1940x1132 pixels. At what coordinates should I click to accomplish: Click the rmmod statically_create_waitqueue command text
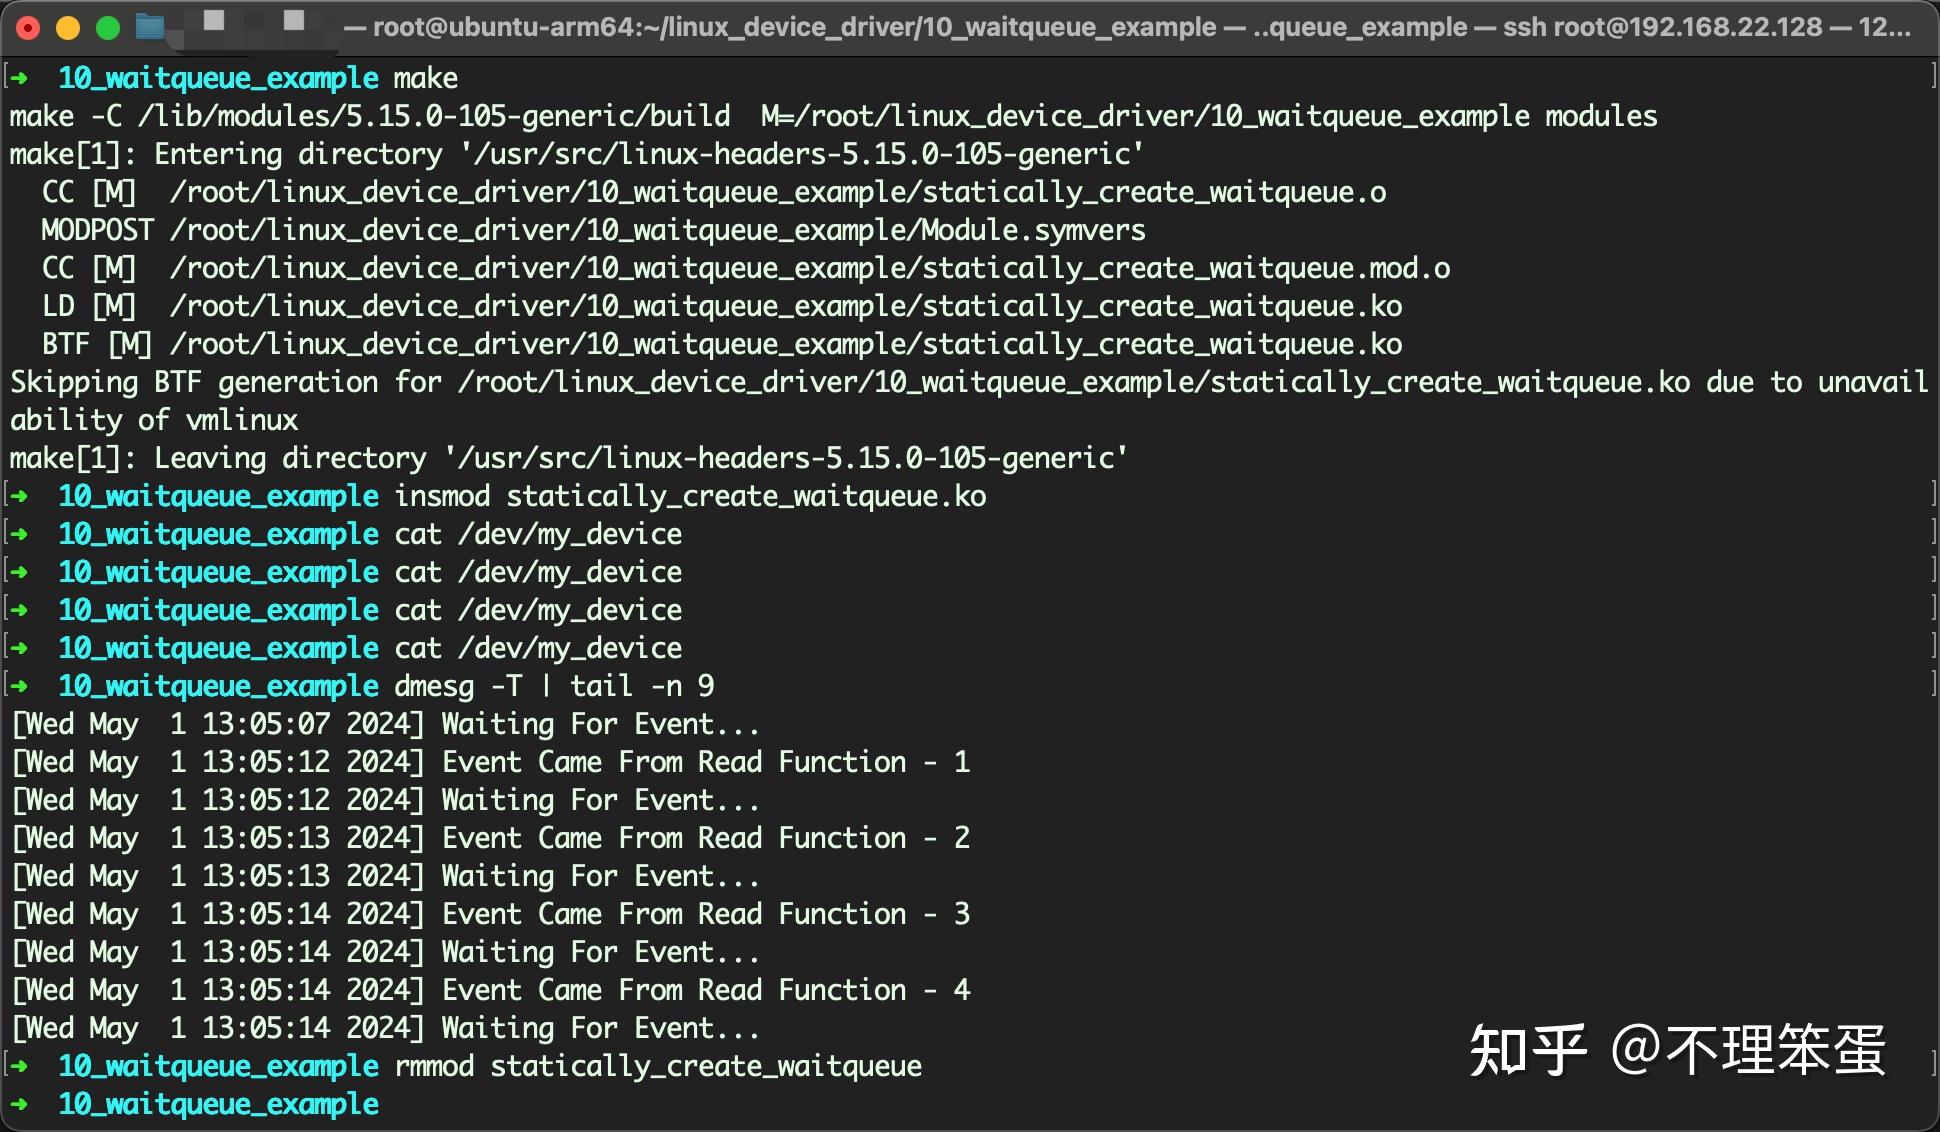(x=655, y=1066)
